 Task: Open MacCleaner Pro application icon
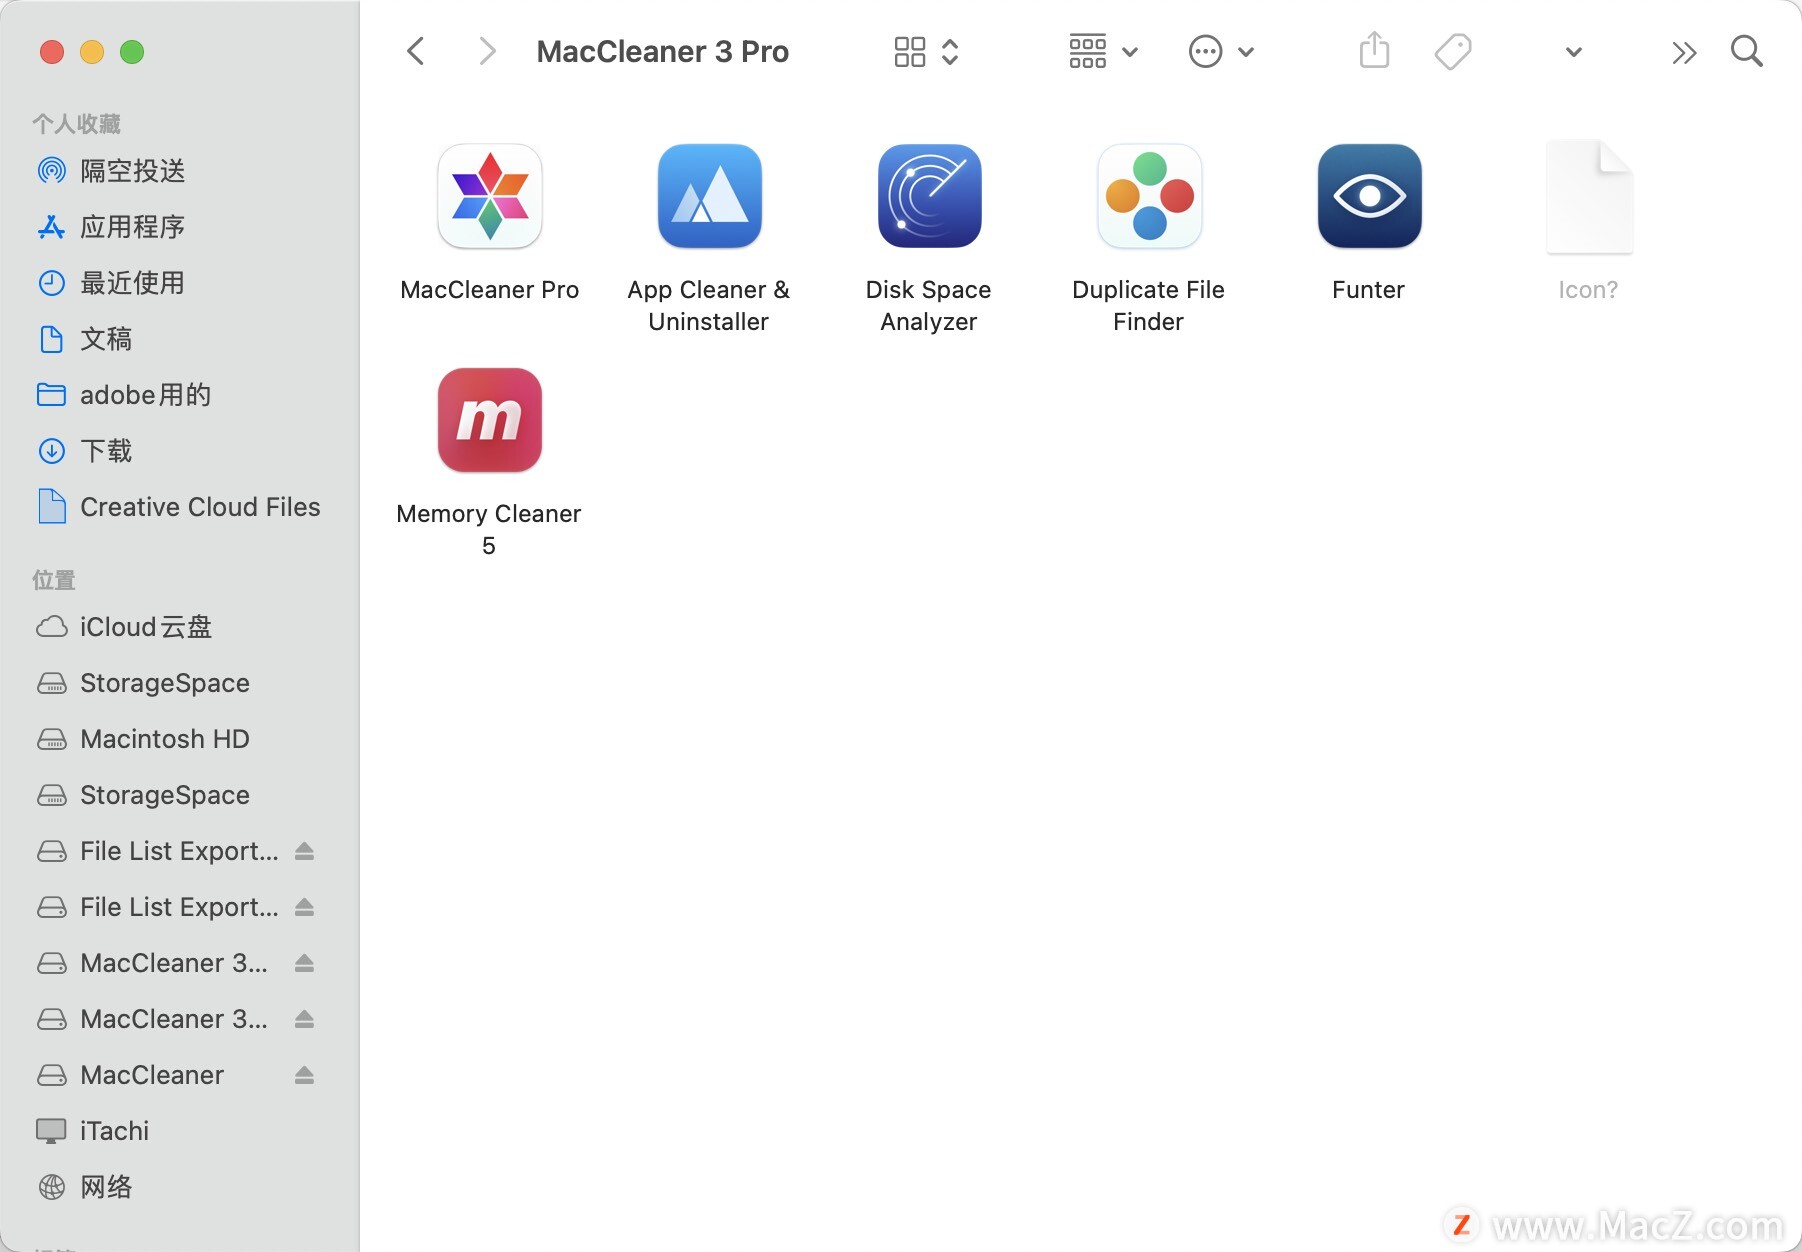tap(489, 196)
